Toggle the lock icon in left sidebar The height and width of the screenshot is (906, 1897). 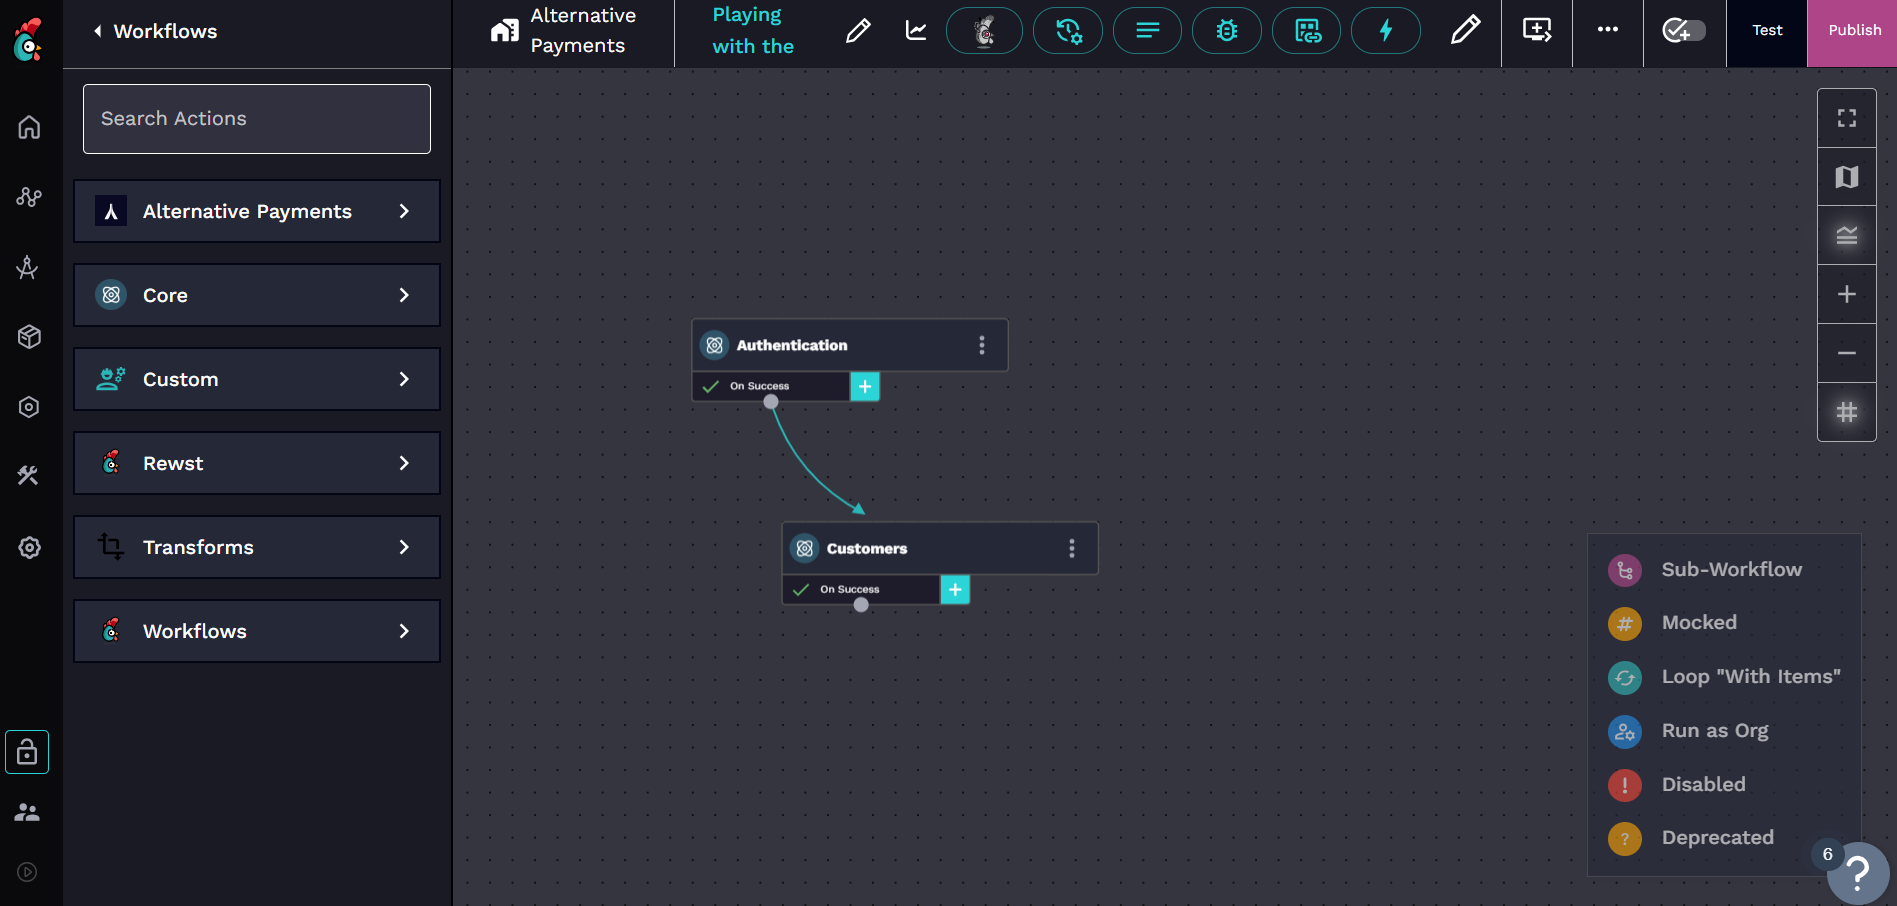[27, 752]
